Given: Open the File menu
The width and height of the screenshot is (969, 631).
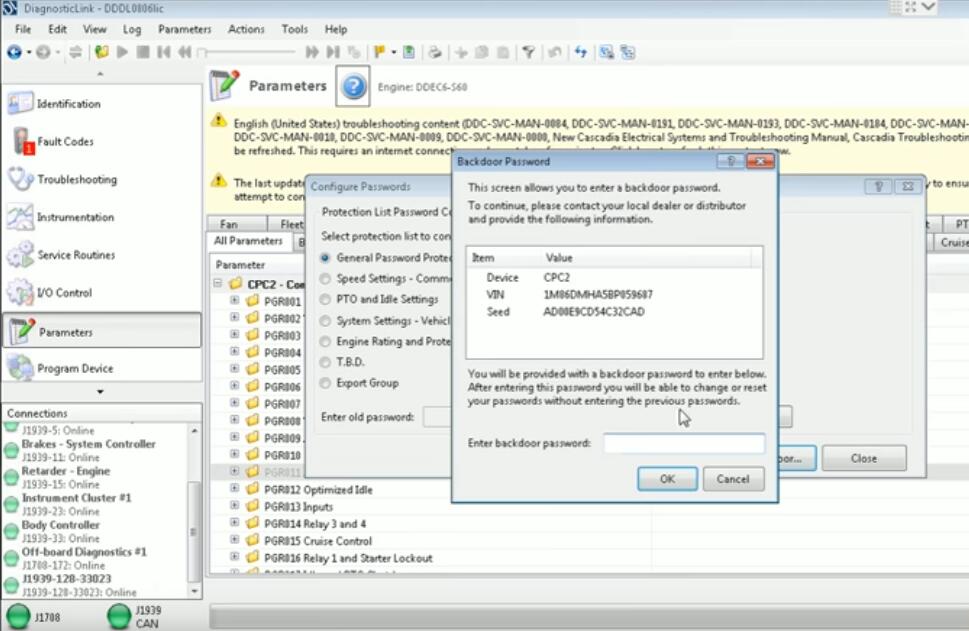Looking at the screenshot, I should 23,29.
